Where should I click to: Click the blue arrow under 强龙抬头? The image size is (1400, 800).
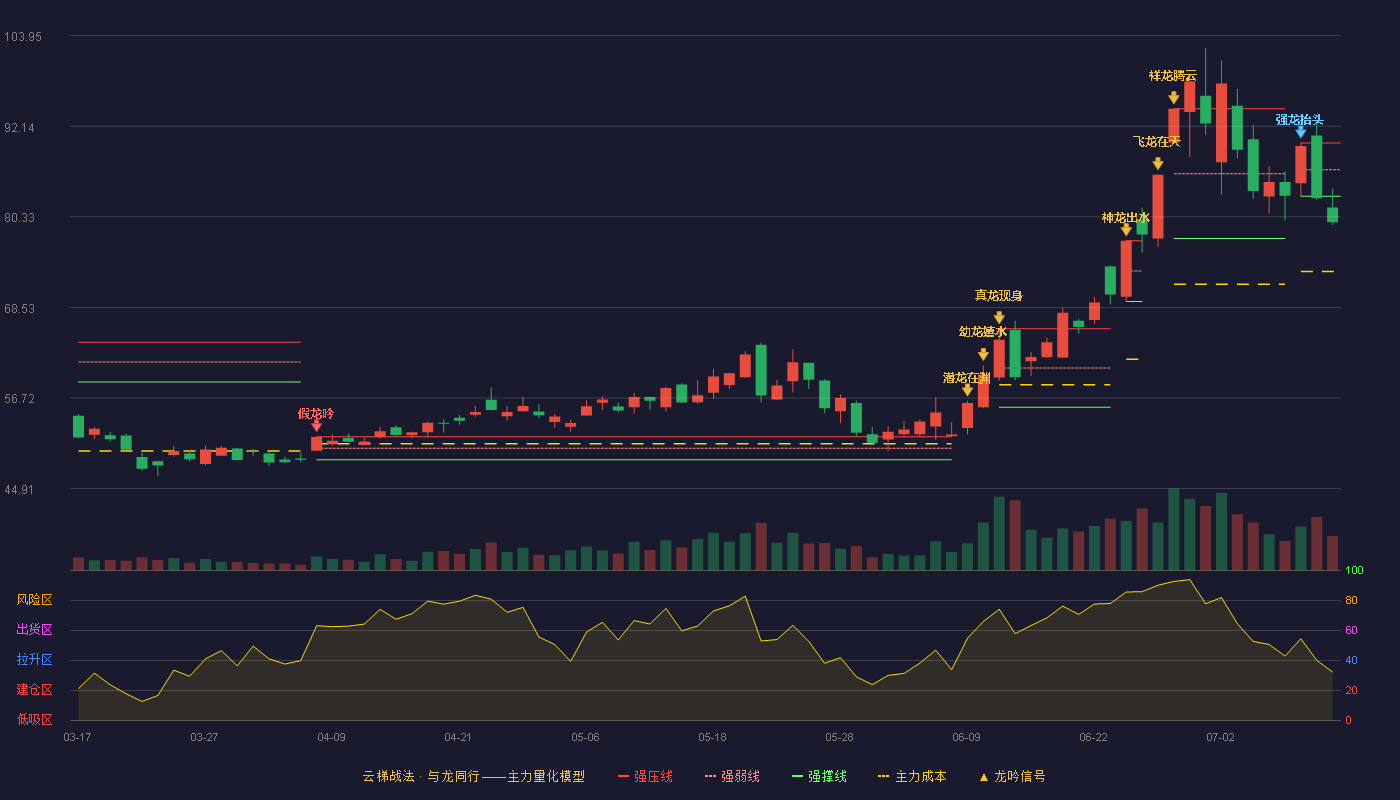(1301, 132)
